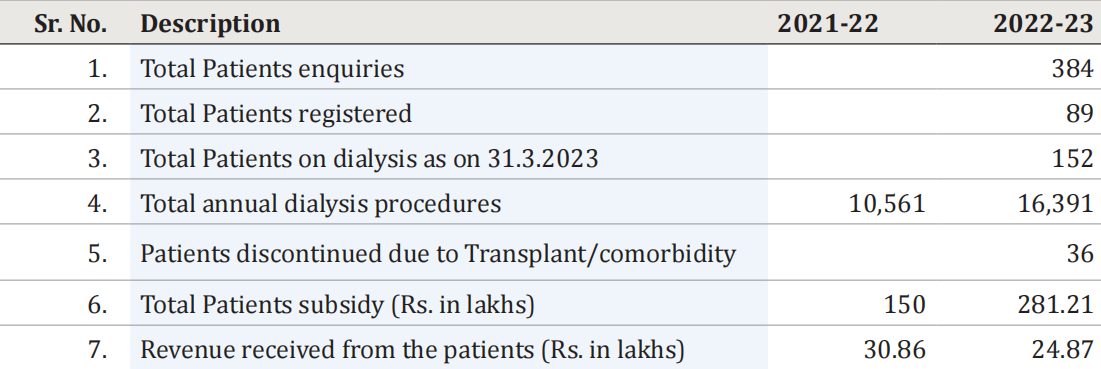Click the 150 subsidy value for 2021-22
1101x369 pixels.
click(904, 304)
